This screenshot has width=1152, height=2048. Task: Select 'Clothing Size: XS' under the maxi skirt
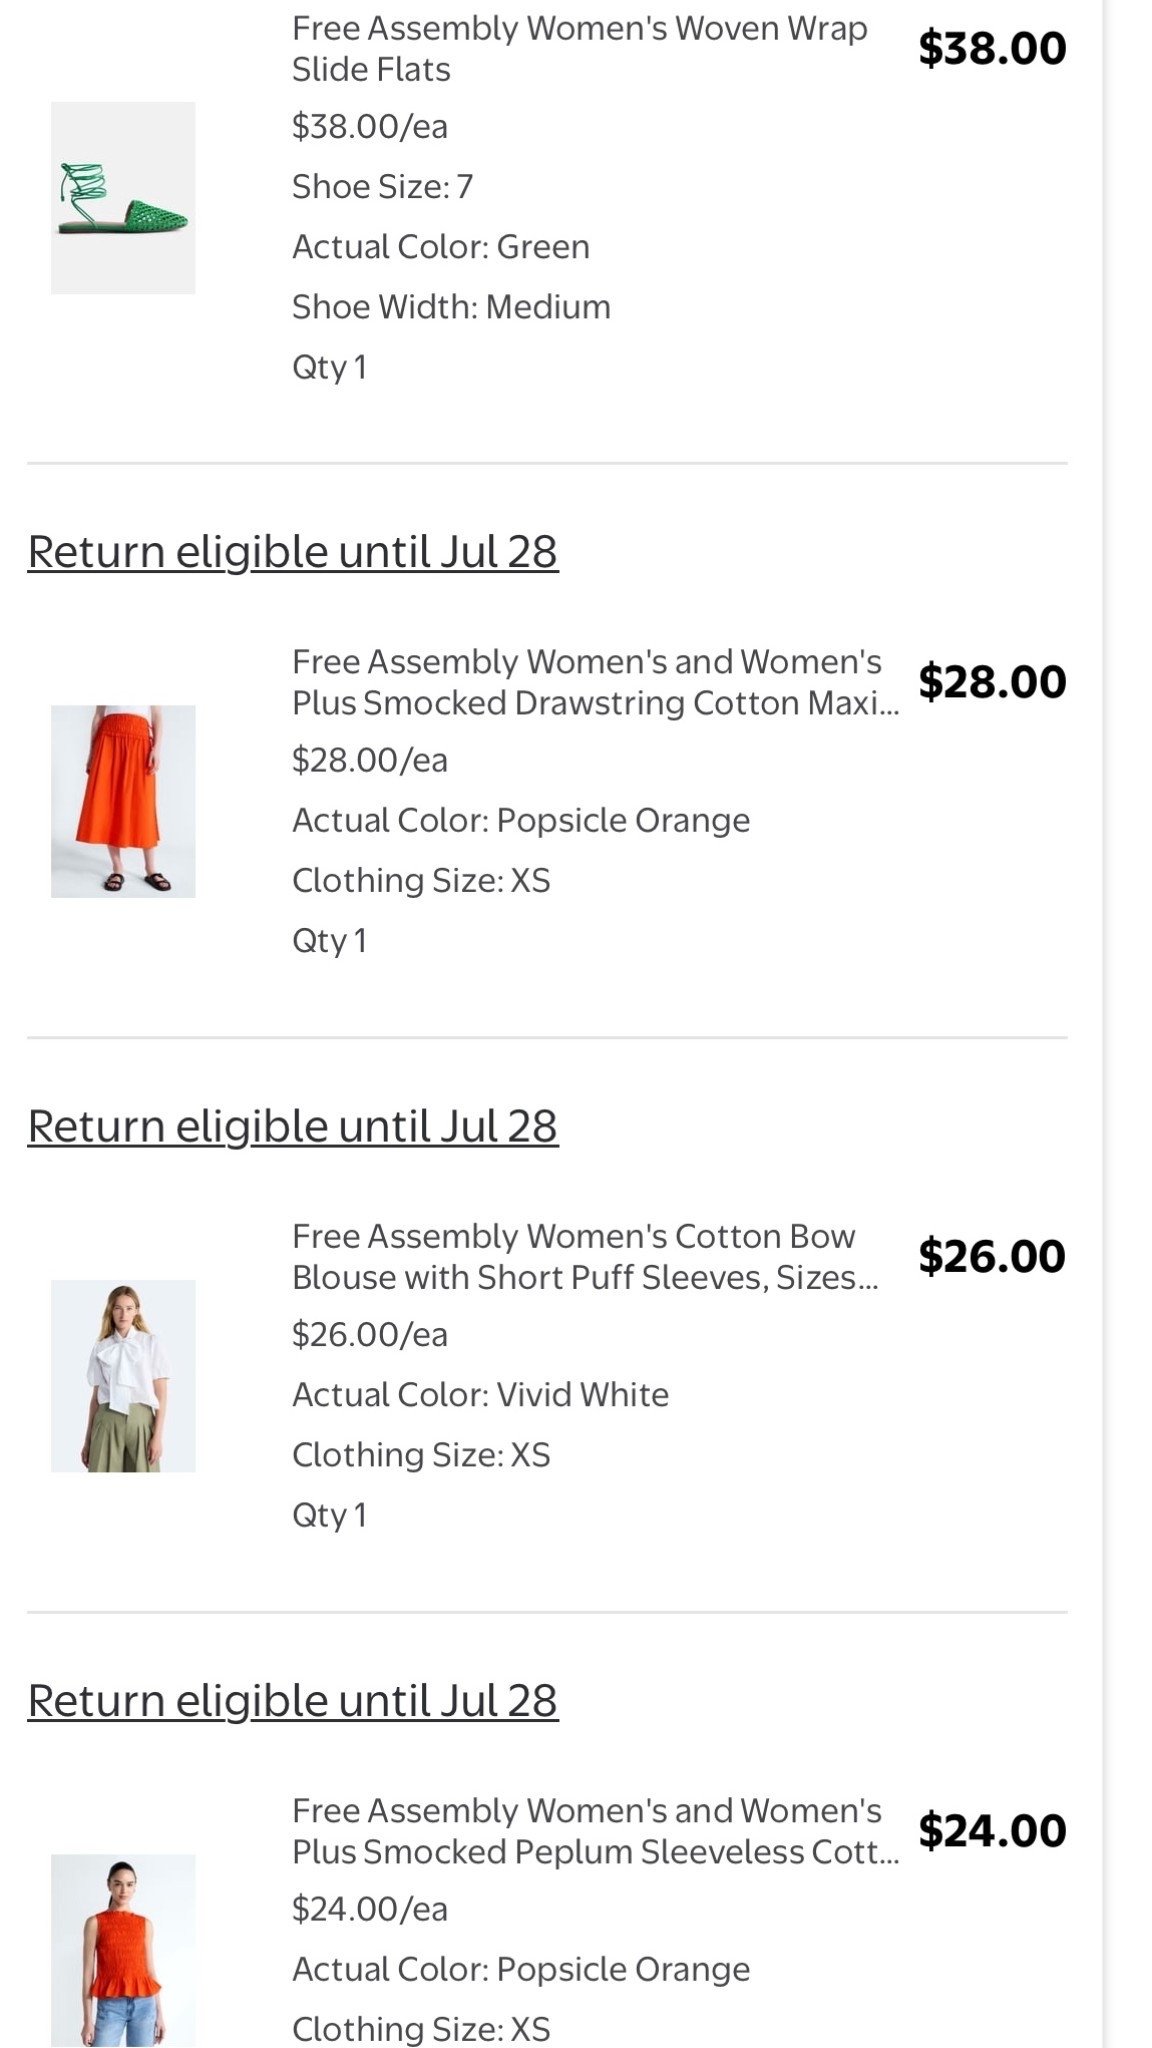(x=420, y=879)
